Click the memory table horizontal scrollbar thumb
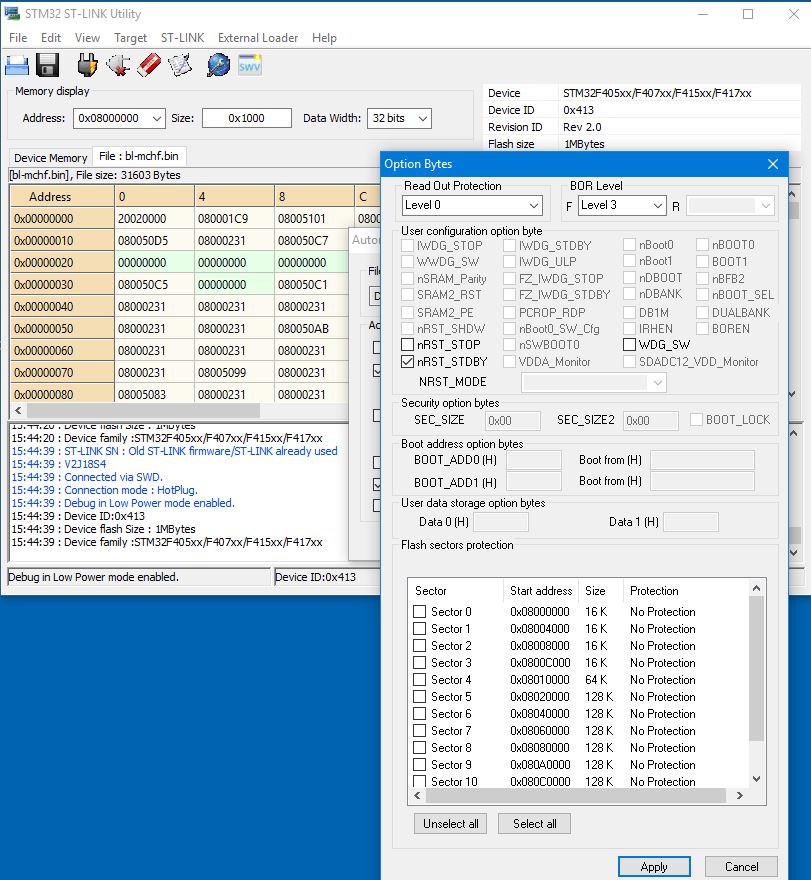 pyautogui.click(x=143, y=410)
